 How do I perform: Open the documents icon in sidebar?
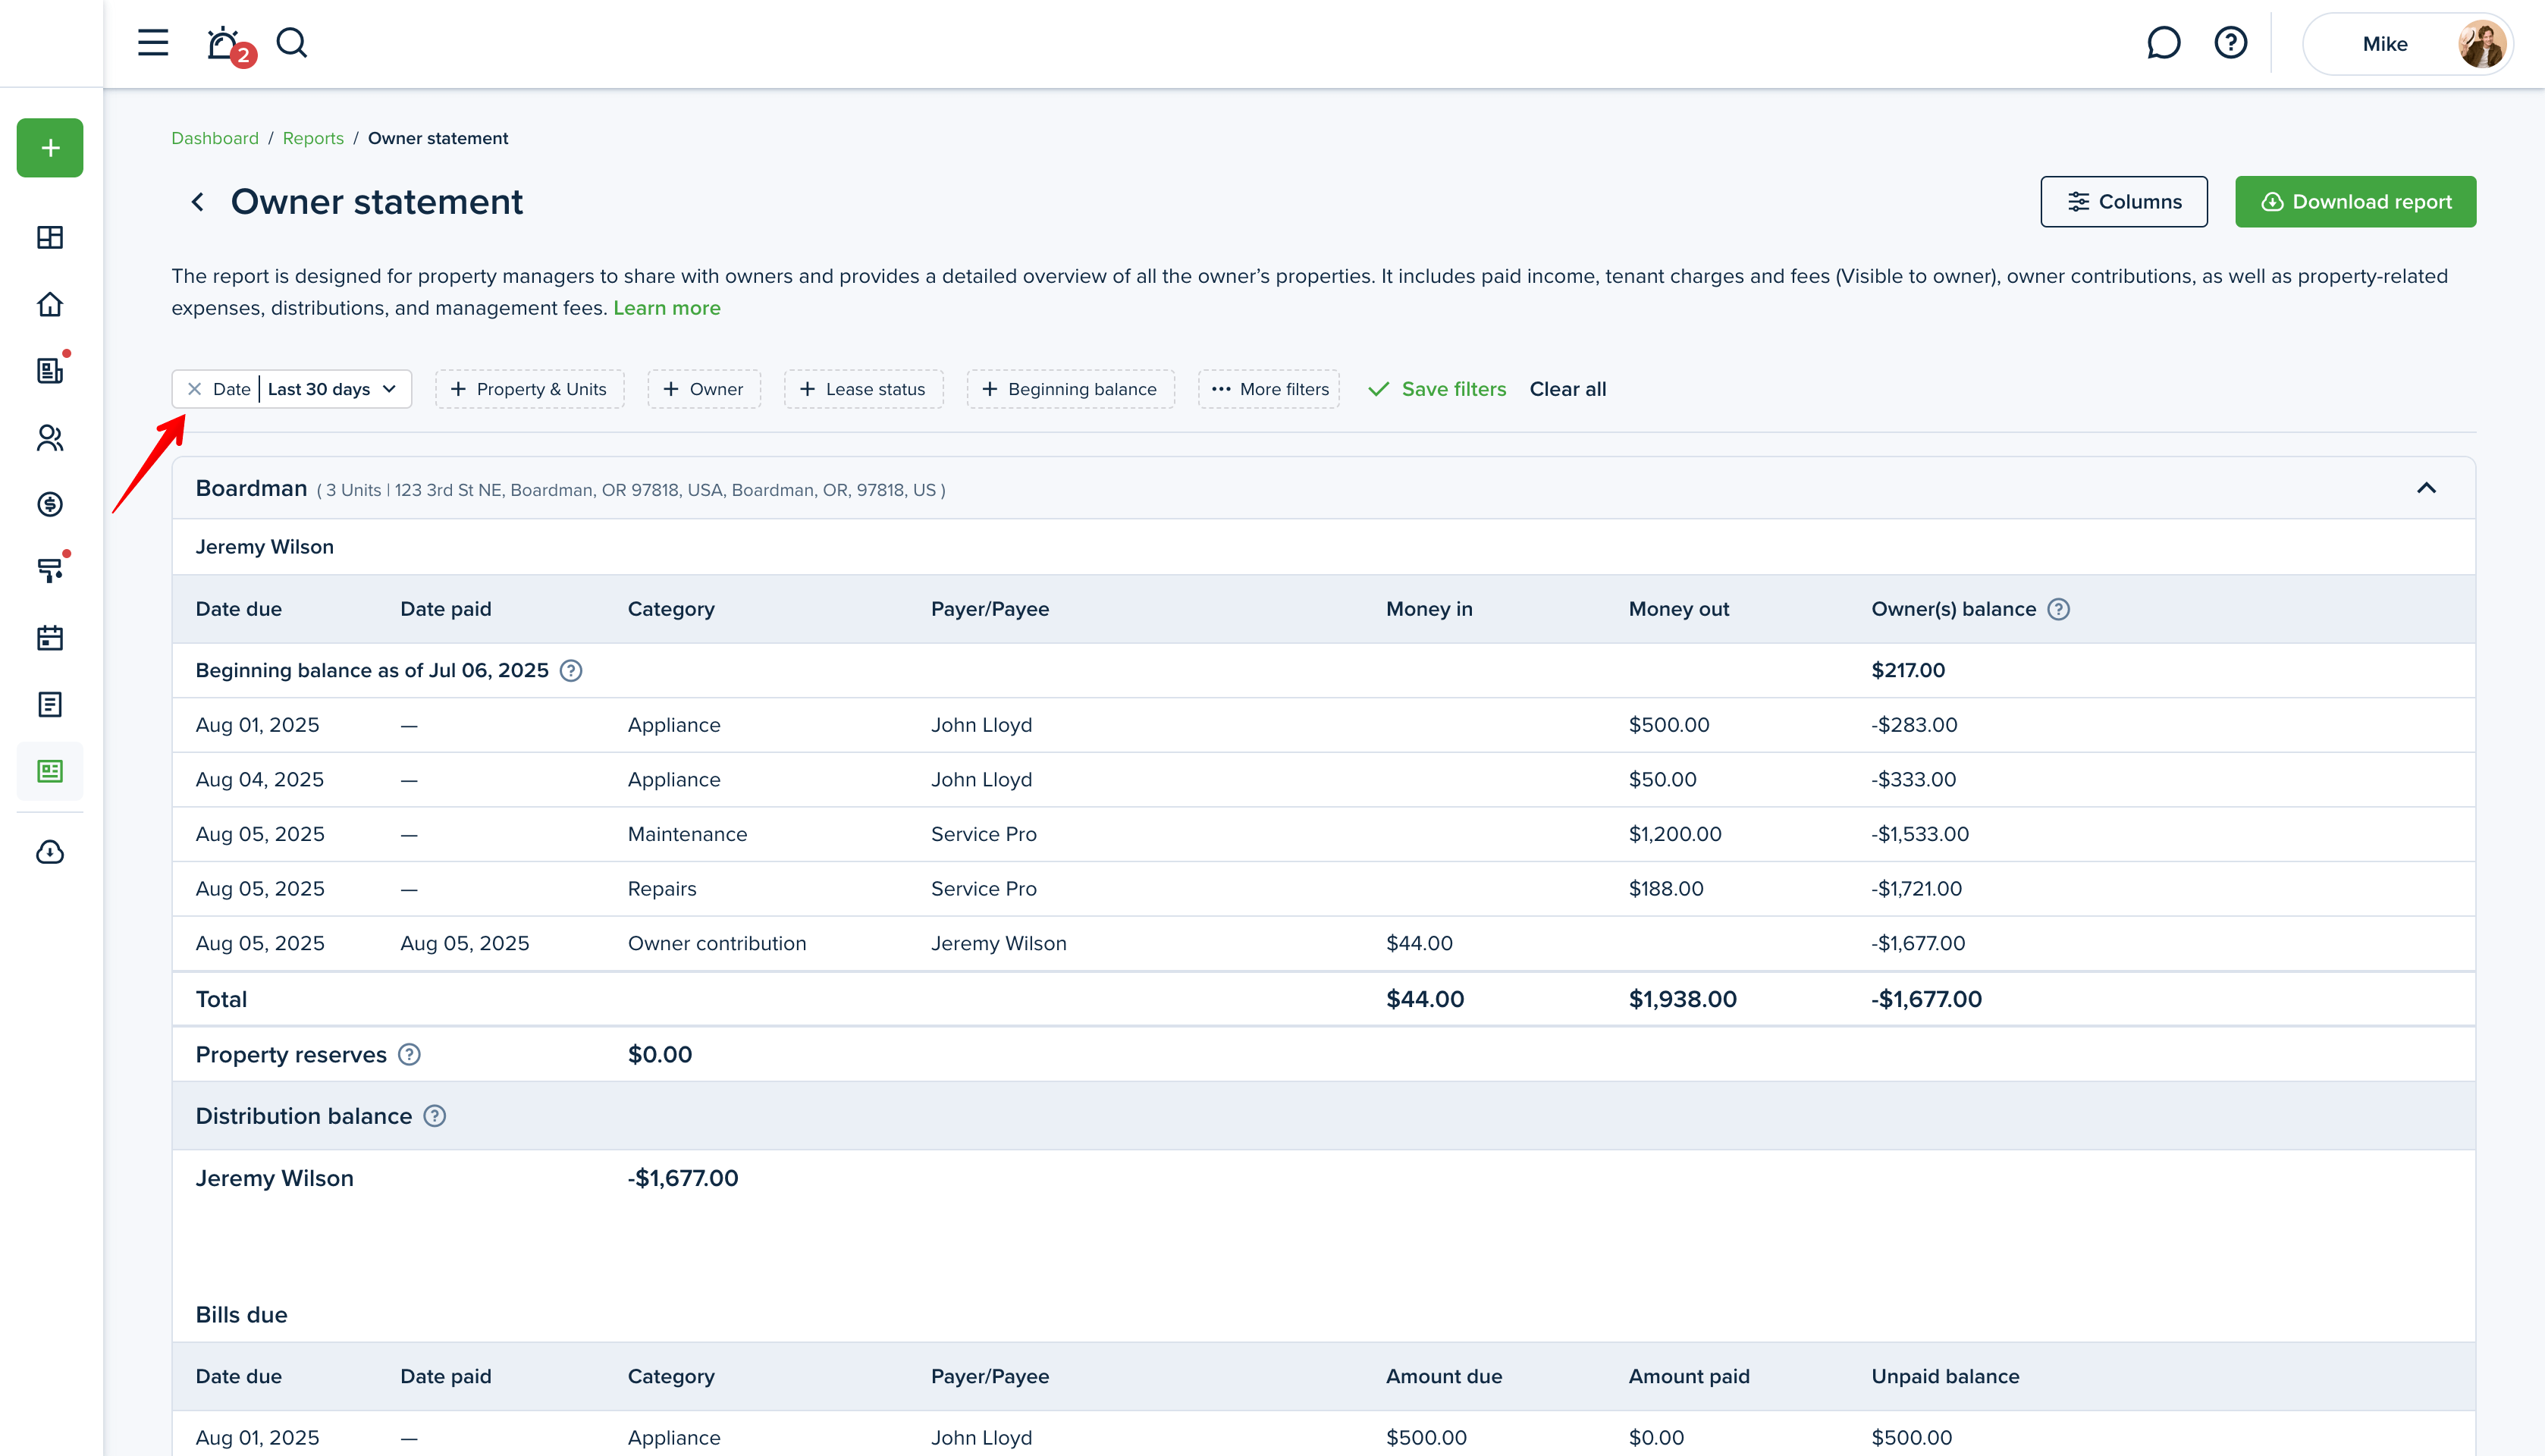[x=50, y=705]
